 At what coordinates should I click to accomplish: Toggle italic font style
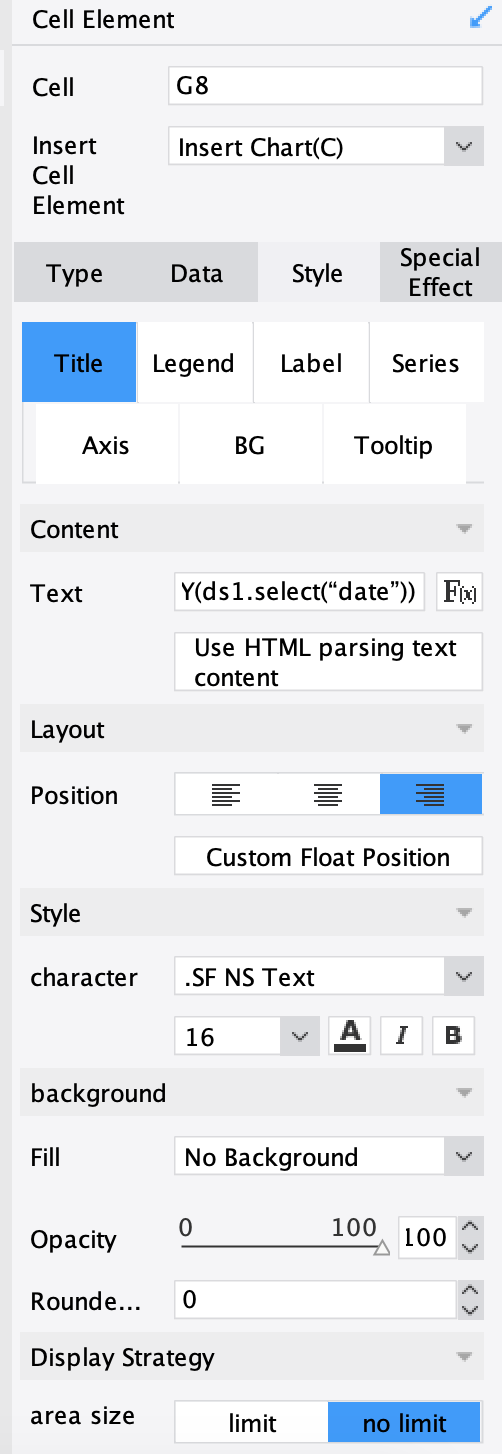pos(402,1035)
